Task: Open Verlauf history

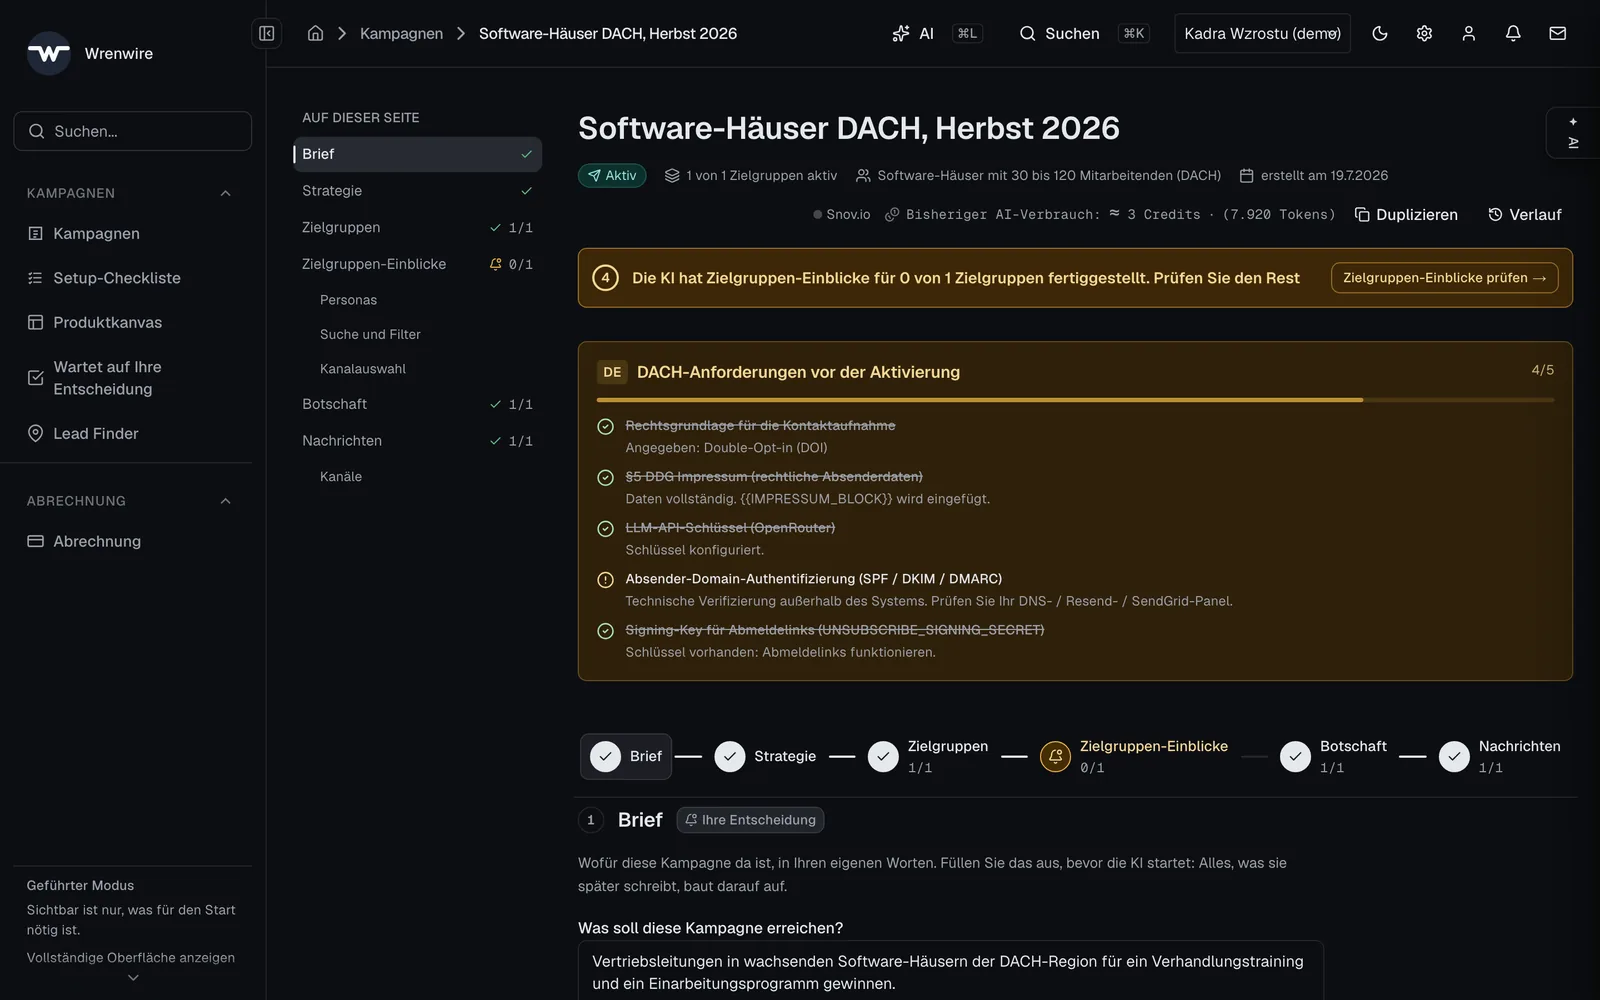Action: click(x=1525, y=214)
